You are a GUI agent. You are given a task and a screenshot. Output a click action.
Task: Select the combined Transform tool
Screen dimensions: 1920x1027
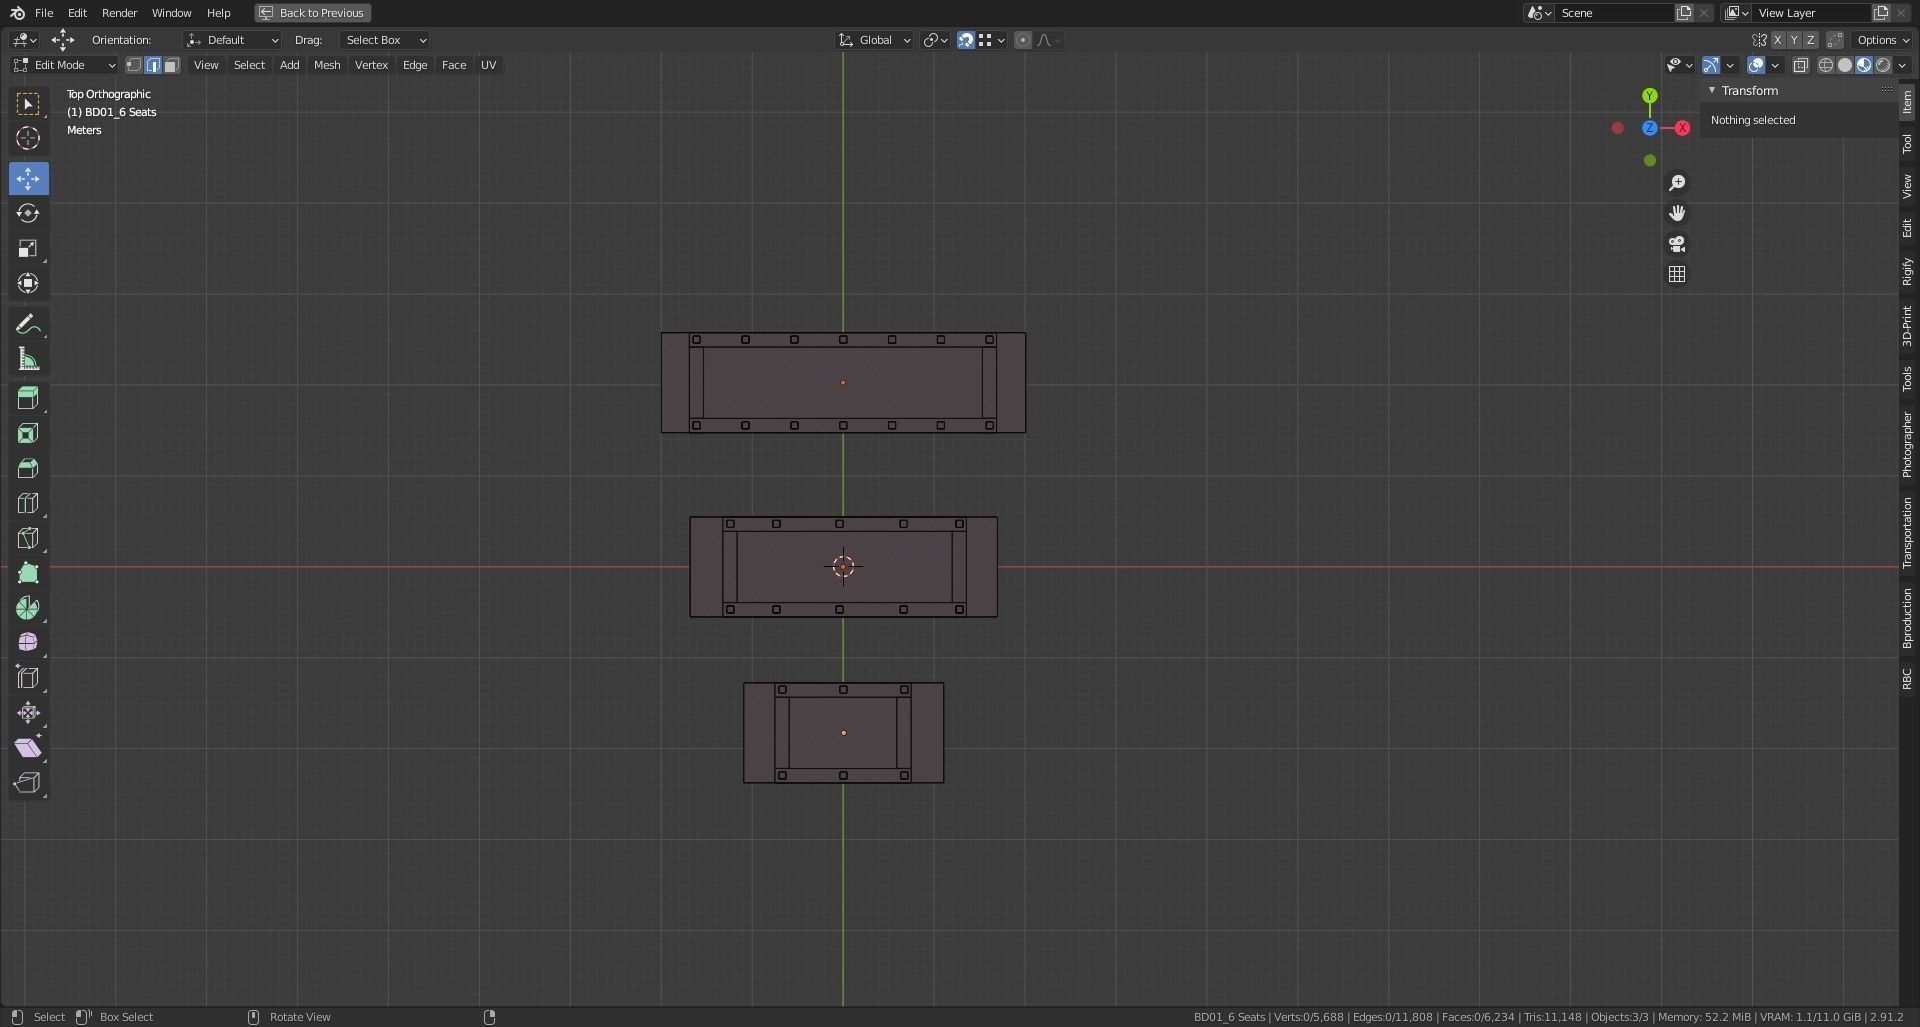pyautogui.click(x=28, y=284)
